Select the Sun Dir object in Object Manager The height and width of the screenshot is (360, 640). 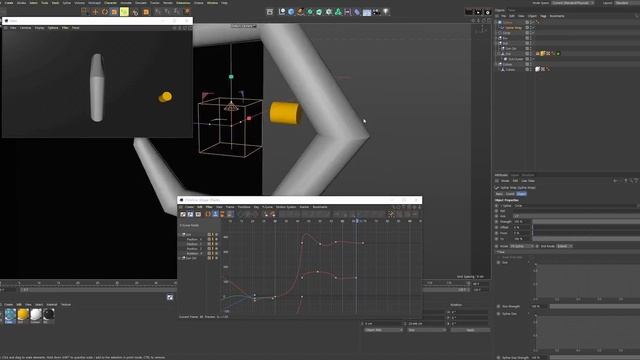point(511,49)
